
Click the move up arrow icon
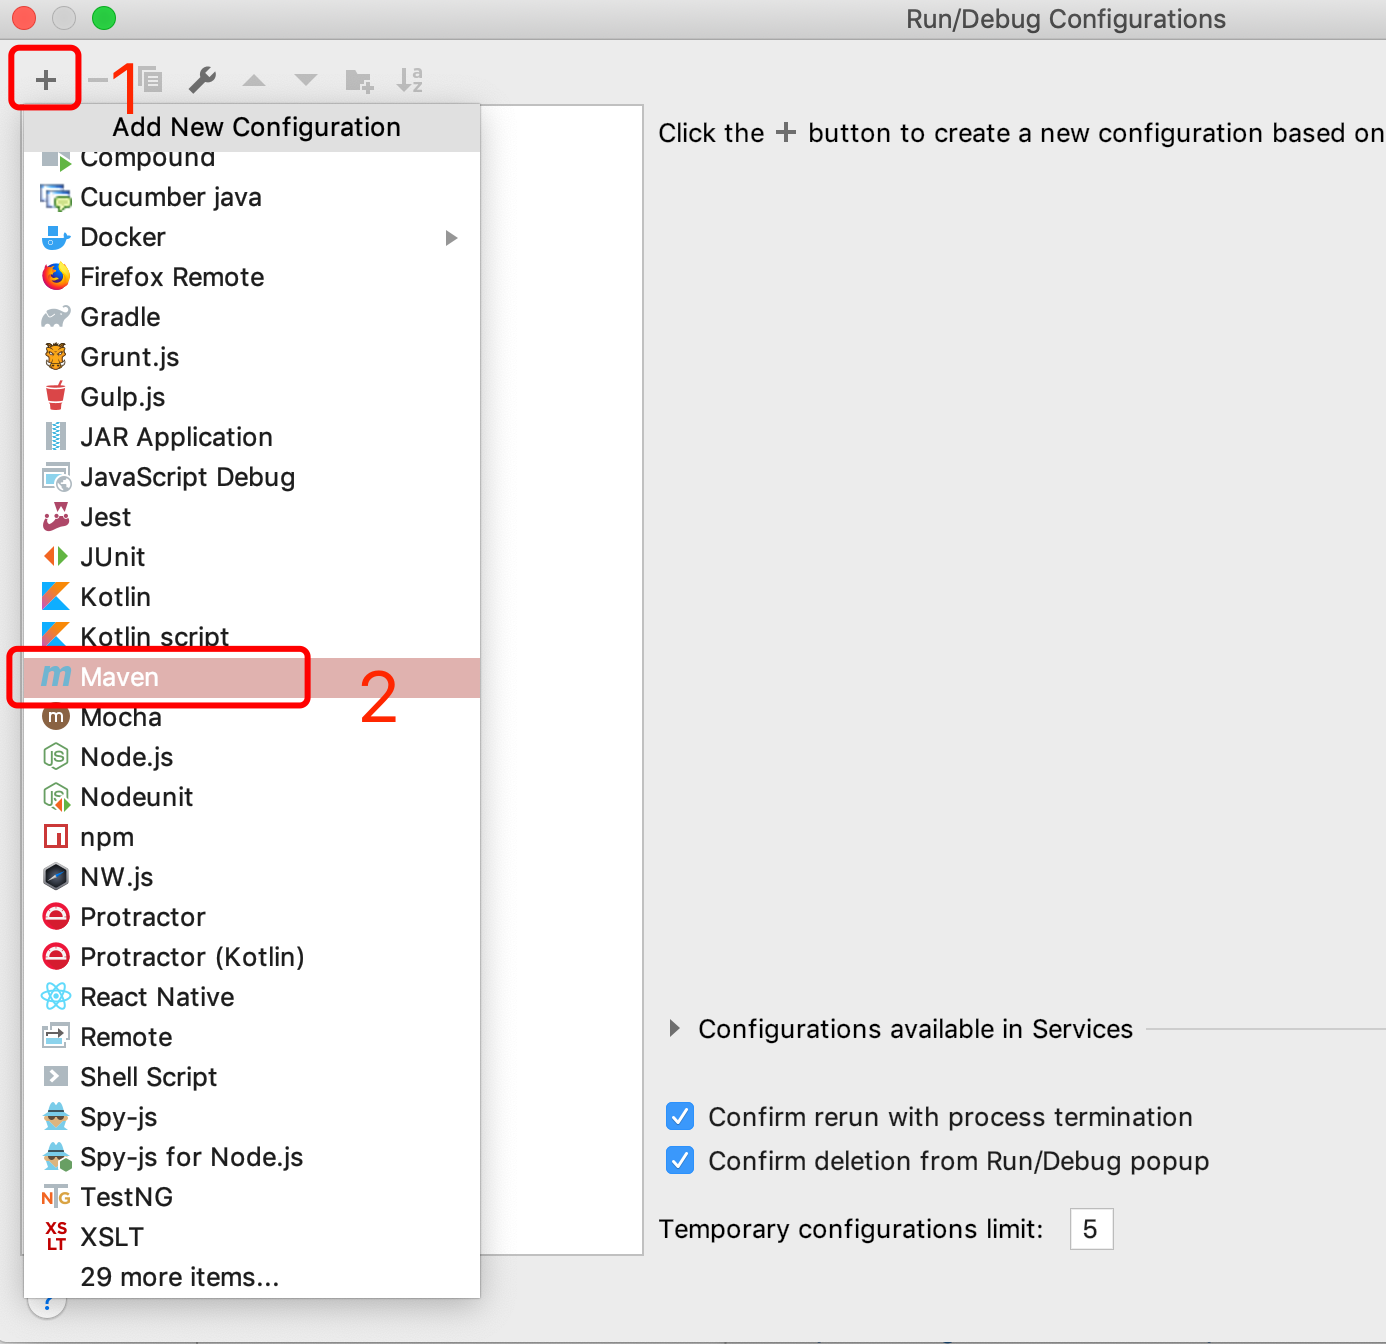tap(254, 80)
